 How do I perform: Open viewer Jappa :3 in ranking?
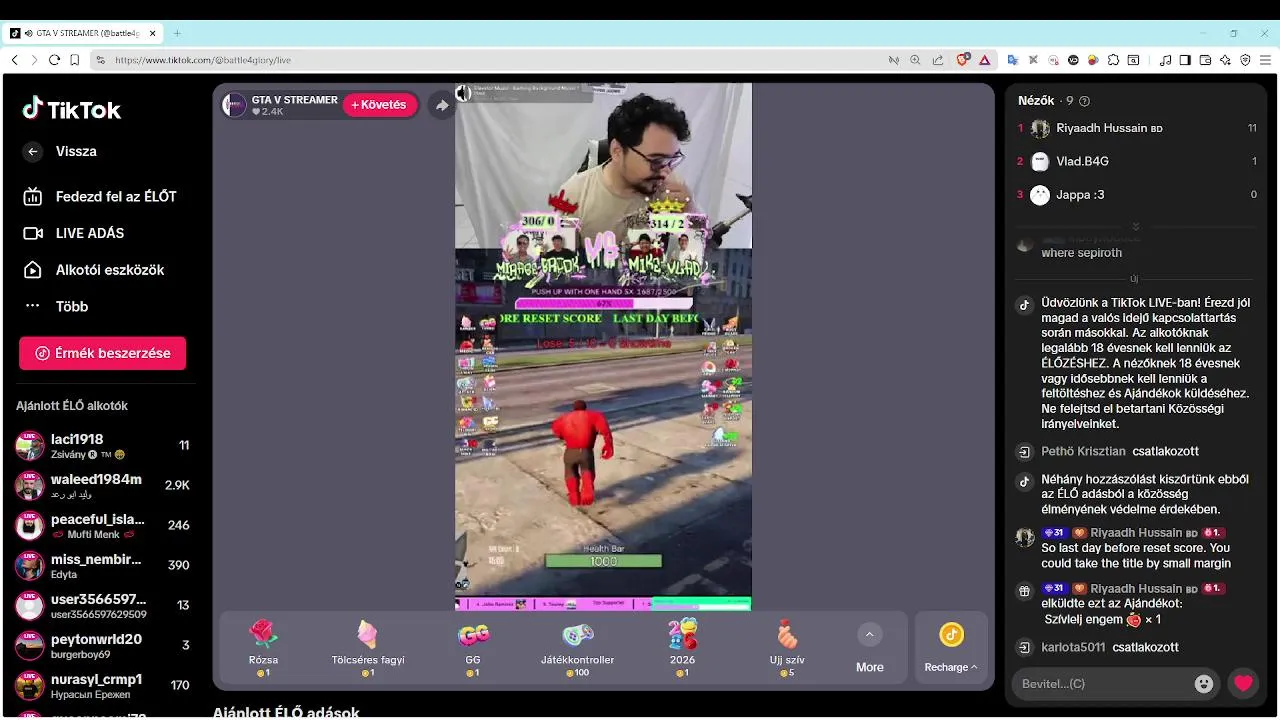click(x=1137, y=195)
